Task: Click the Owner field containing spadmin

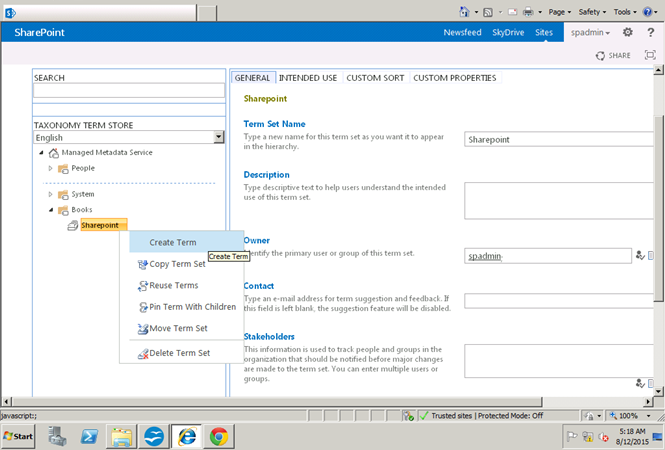Action: (x=548, y=256)
